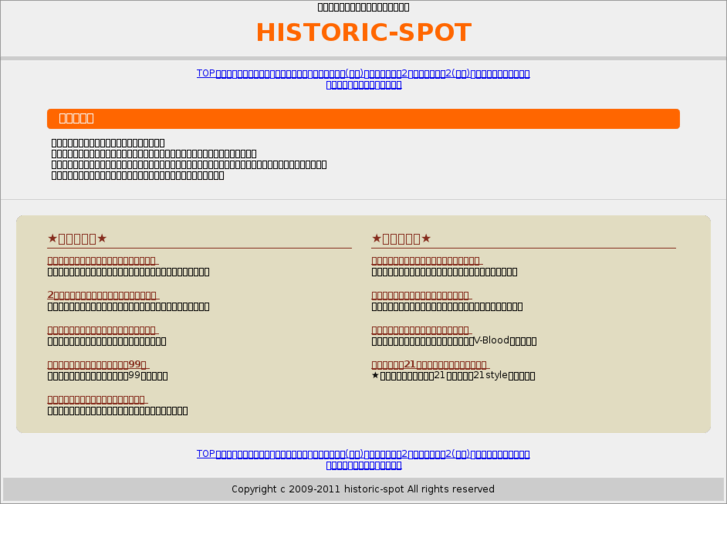Open the TOP link in upper navigation
The width and height of the screenshot is (727, 545).
206,73
